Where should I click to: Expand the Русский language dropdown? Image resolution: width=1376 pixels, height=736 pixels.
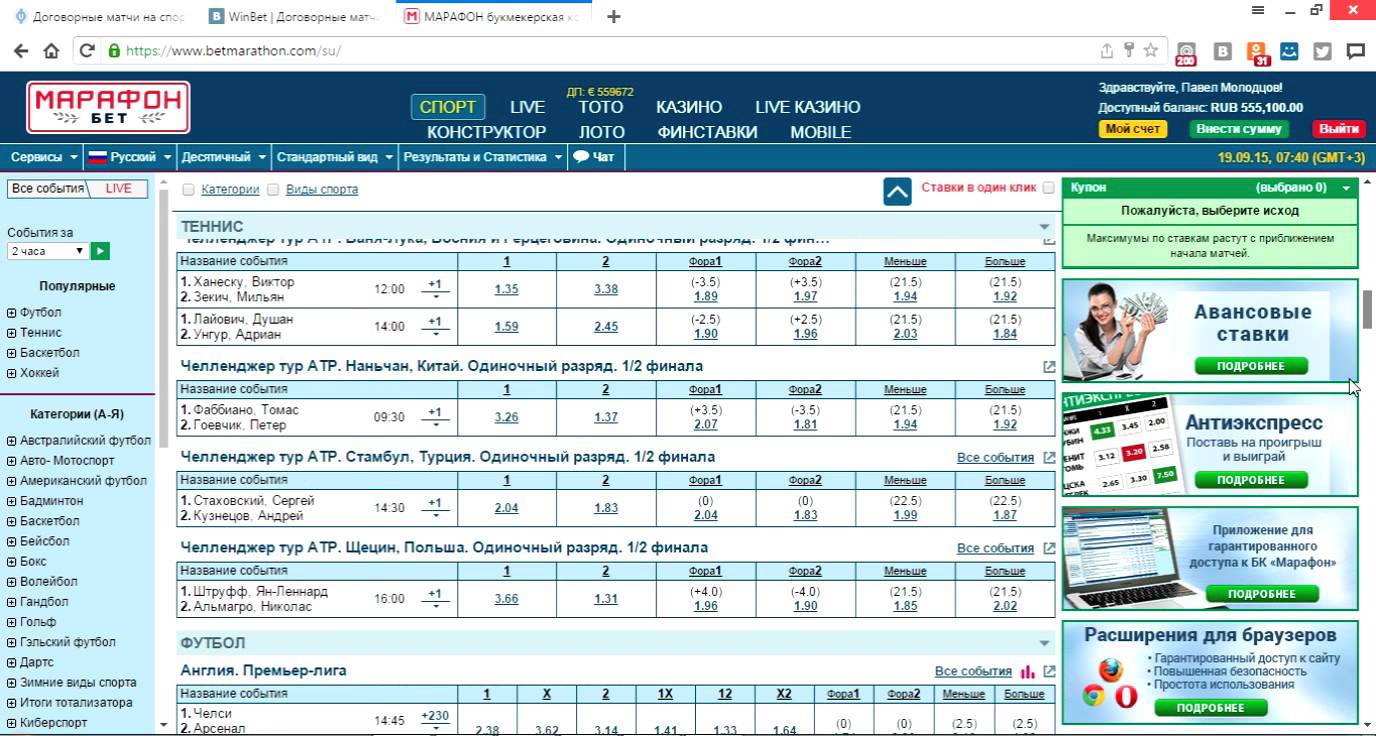click(128, 157)
